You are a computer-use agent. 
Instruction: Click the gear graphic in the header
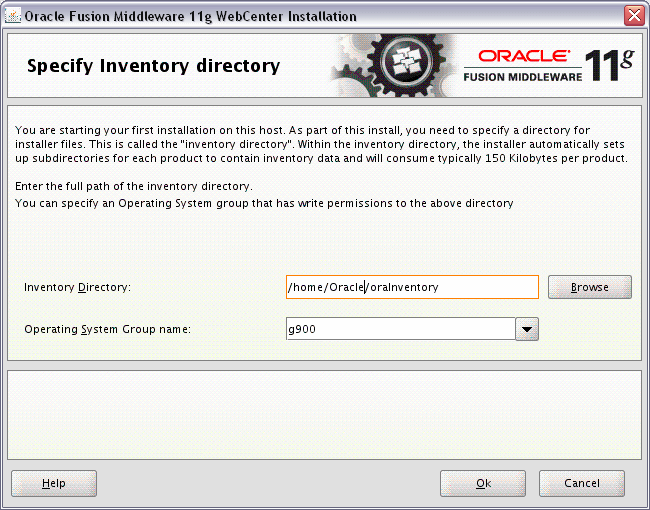click(x=394, y=66)
